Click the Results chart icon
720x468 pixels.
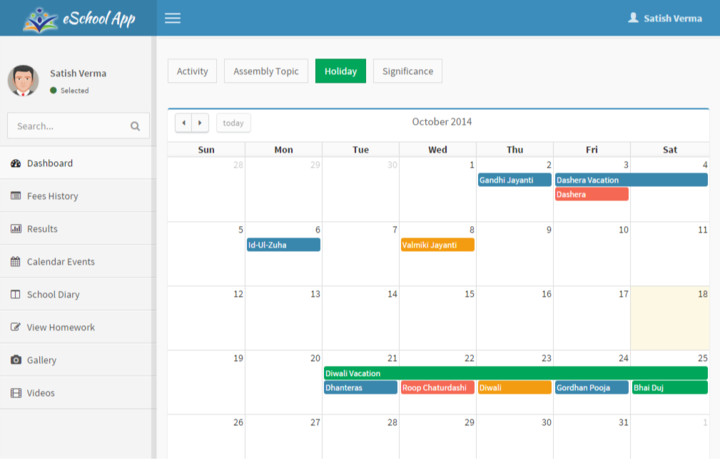point(16,229)
